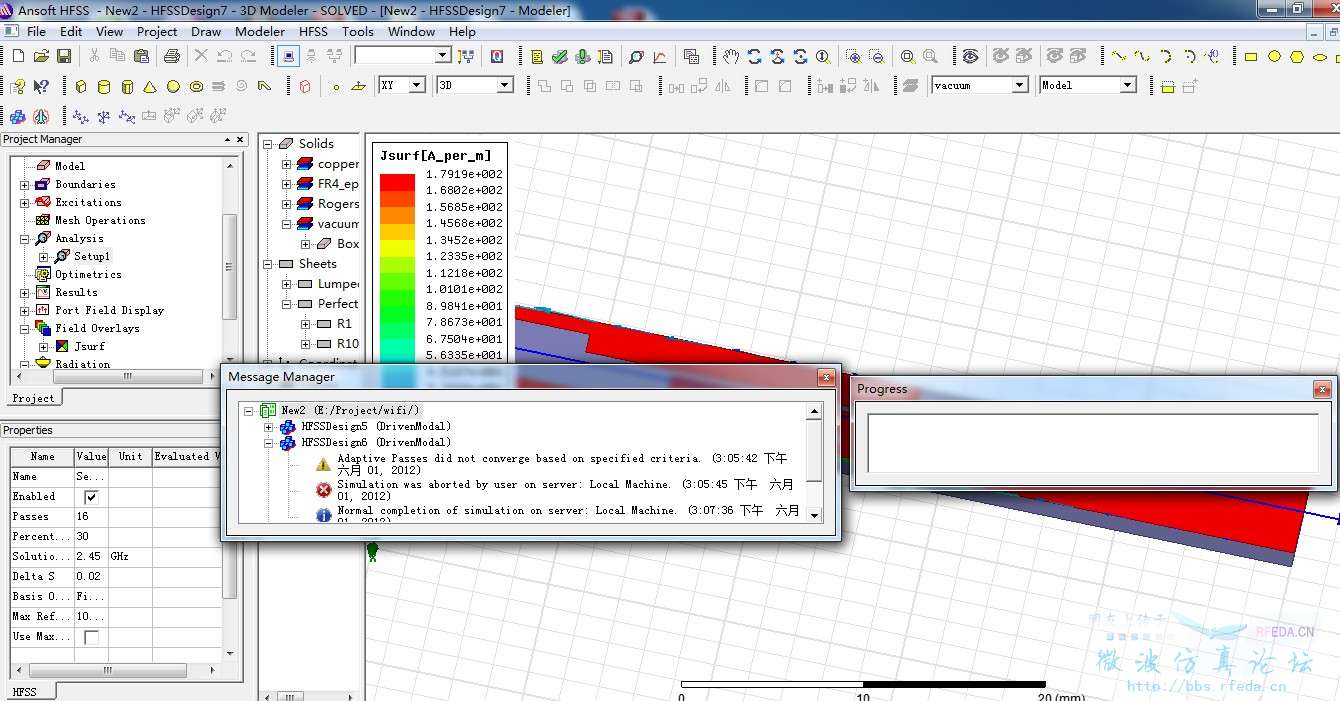The height and width of the screenshot is (701, 1340).
Task: Click the Regular Polygon draw tool
Action: (1297, 56)
